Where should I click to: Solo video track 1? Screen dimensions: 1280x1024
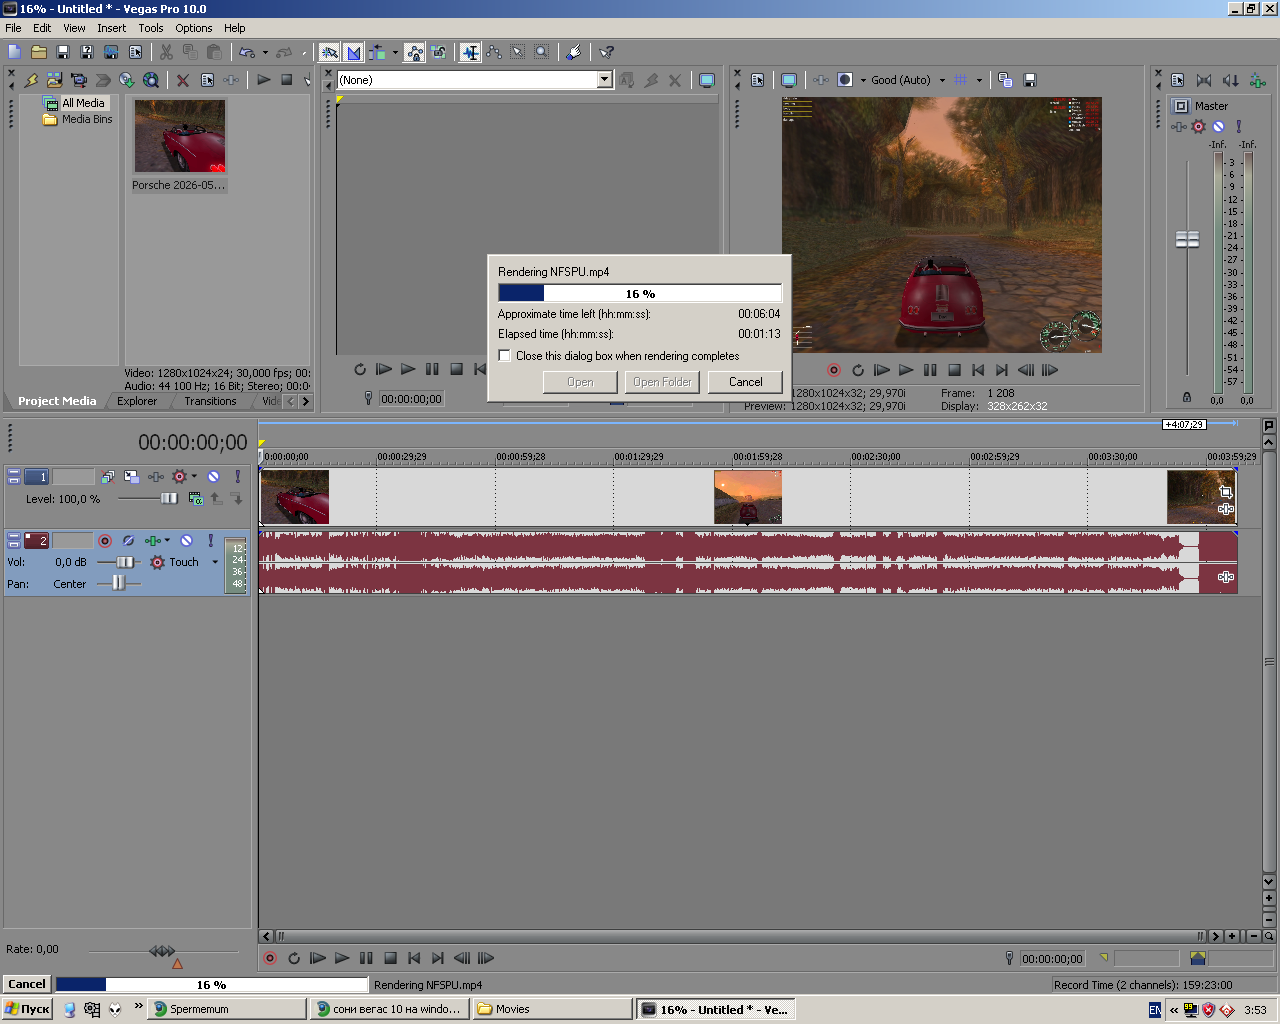tap(237, 477)
